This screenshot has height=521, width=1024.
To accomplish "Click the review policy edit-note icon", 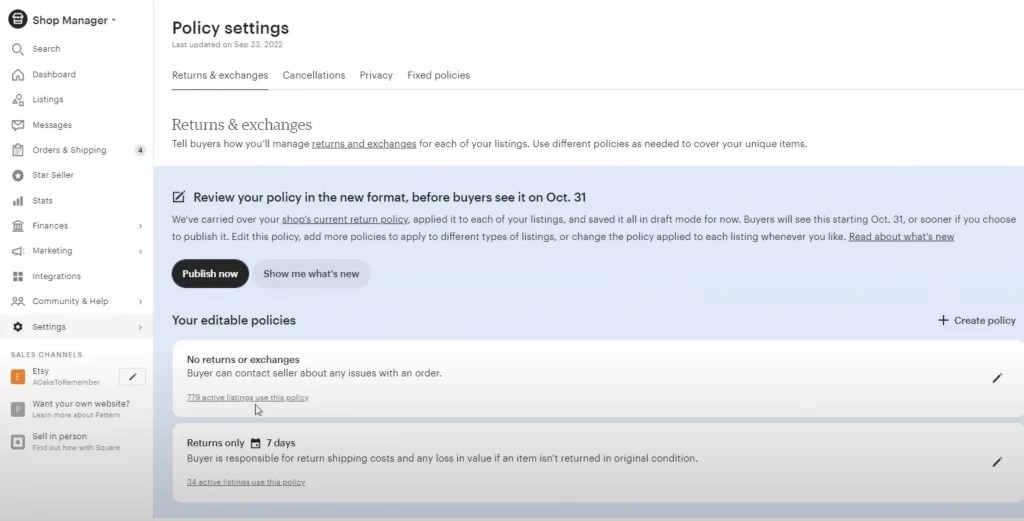I will [x=178, y=197].
